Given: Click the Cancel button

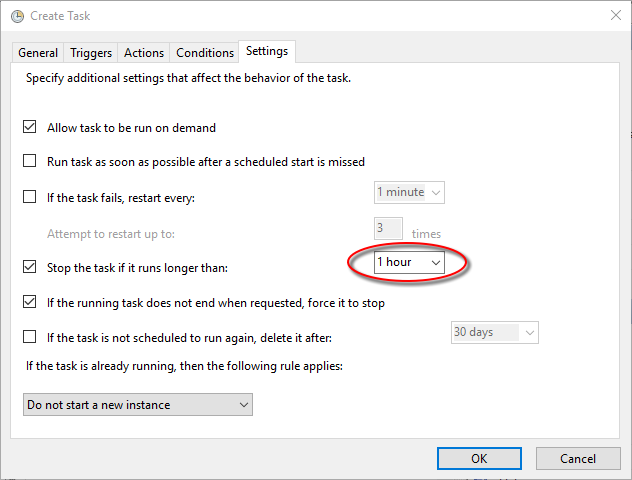Looking at the screenshot, I should click(577, 458).
